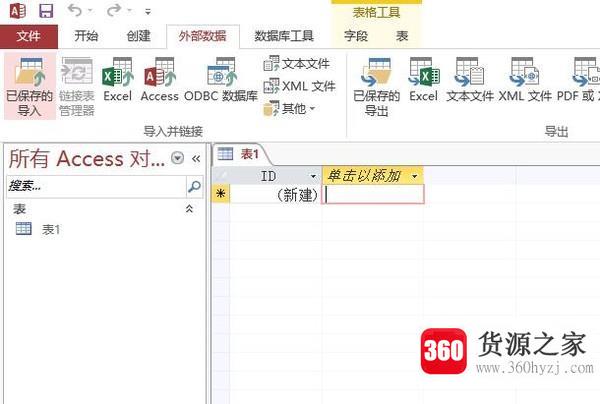The height and width of the screenshot is (404, 600).
Task: Collapse the navigation pane with « button
Action: tap(196, 158)
